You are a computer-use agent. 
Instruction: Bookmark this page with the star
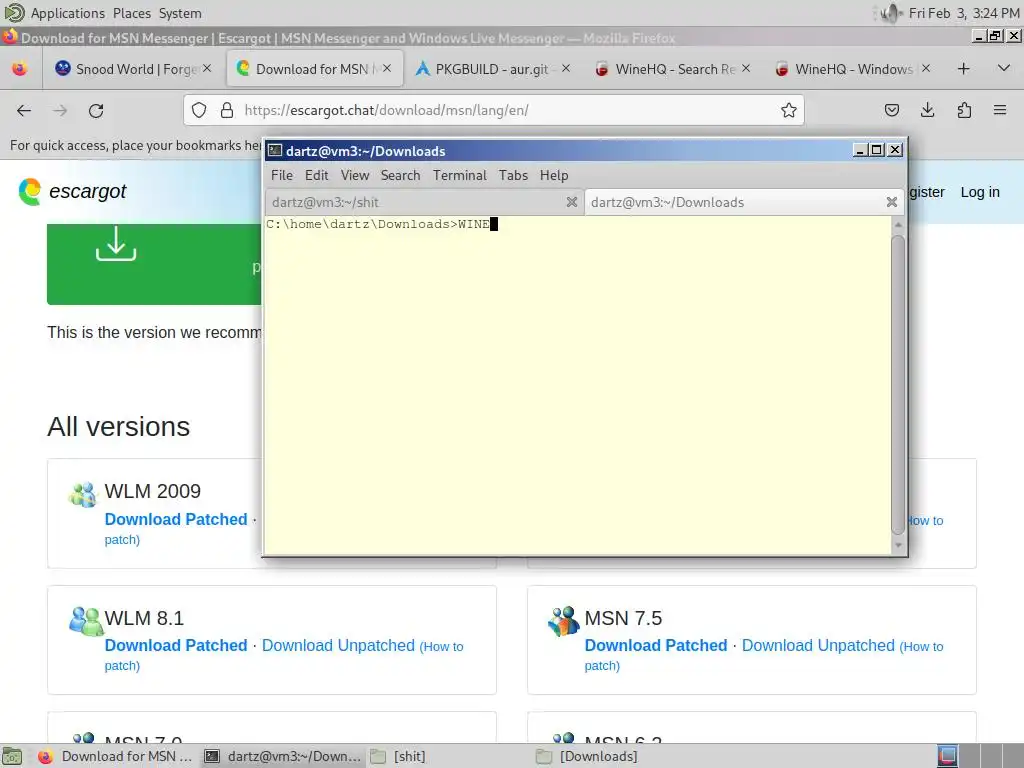click(x=789, y=110)
